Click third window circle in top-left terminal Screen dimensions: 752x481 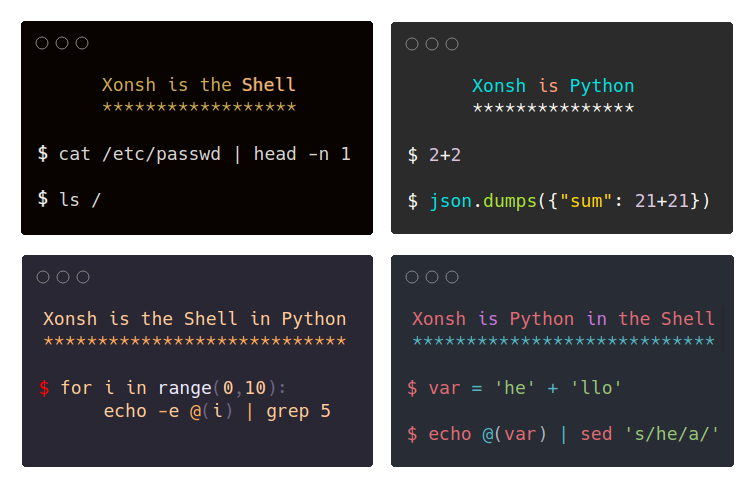click(82, 43)
